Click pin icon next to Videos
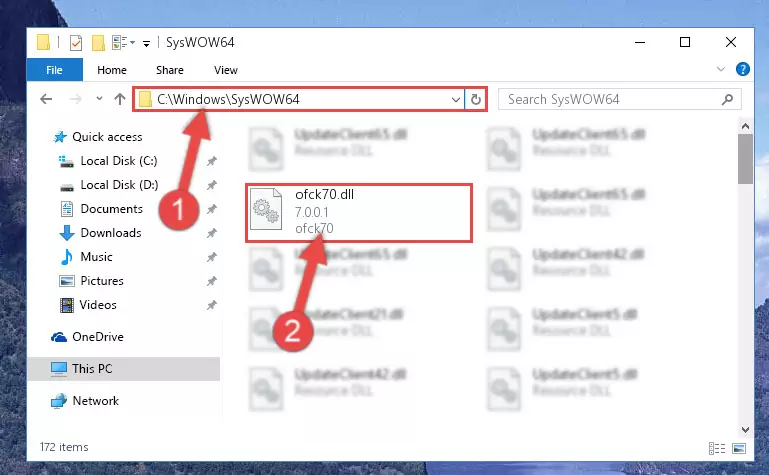 pos(211,305)
